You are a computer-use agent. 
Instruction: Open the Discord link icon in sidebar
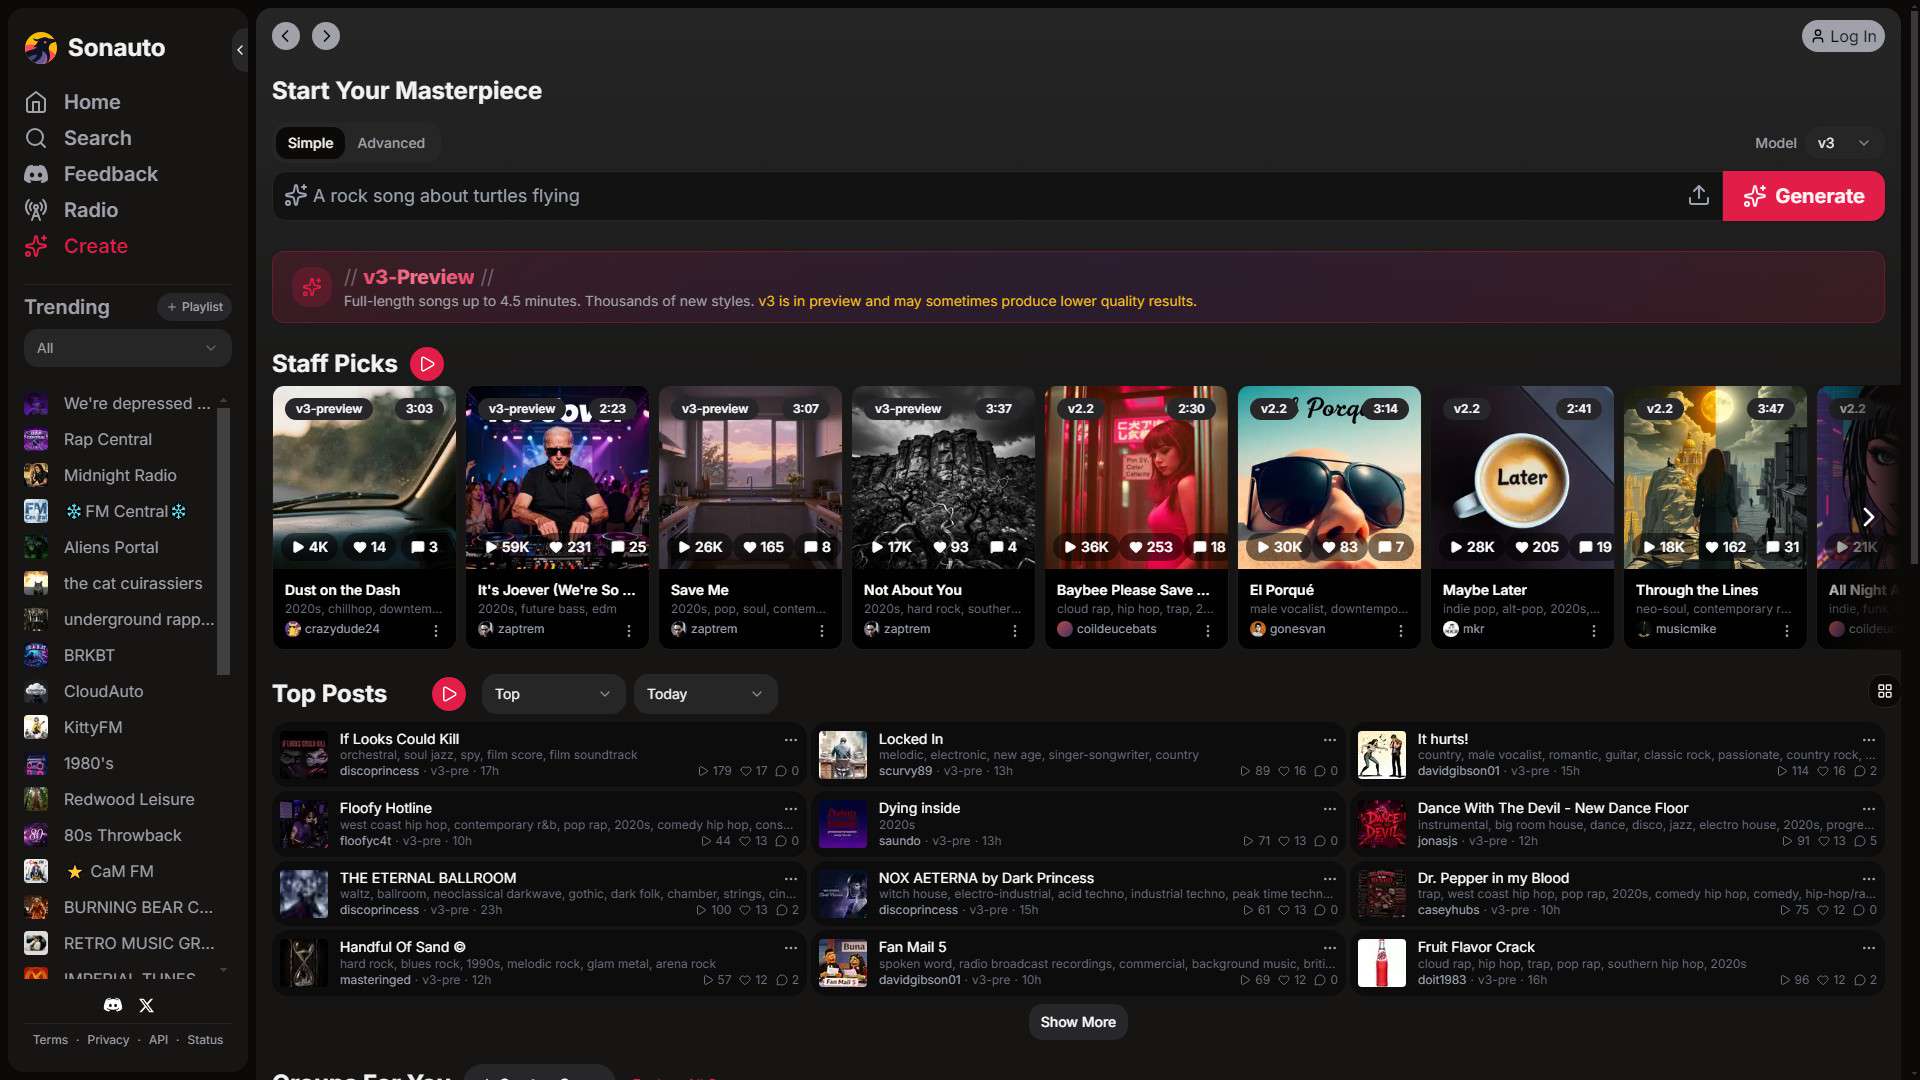(x=113, y=1005)
